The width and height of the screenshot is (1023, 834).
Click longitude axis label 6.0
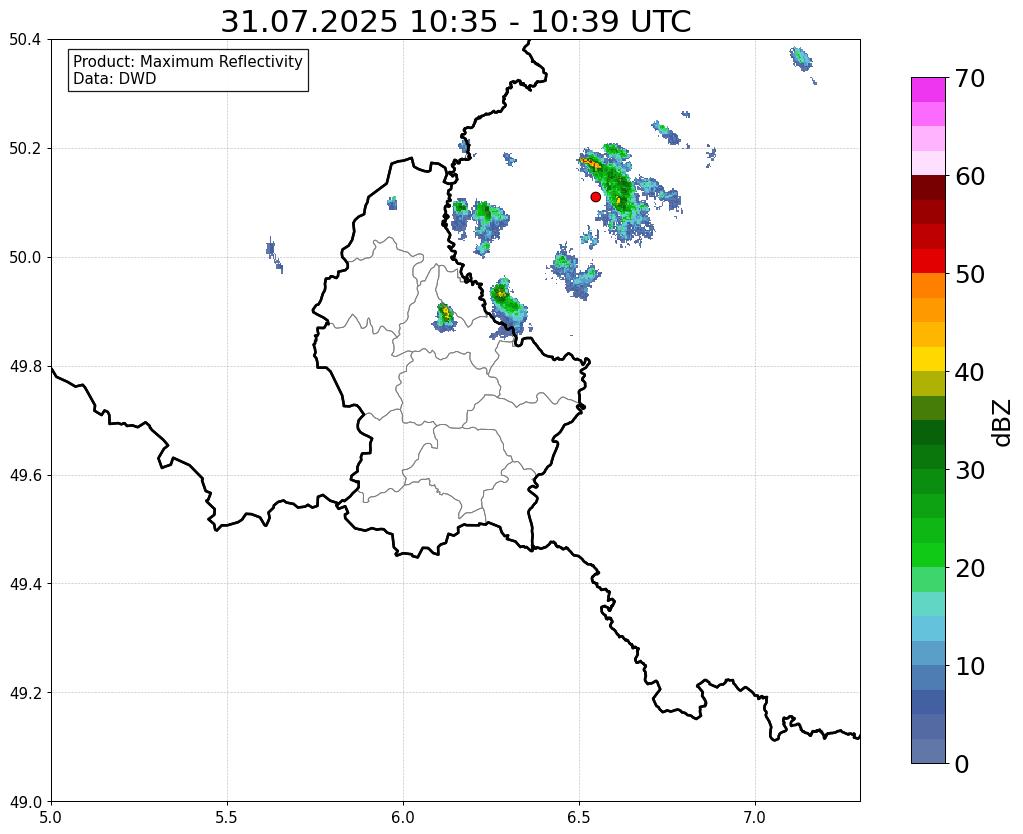pos(403,818)
